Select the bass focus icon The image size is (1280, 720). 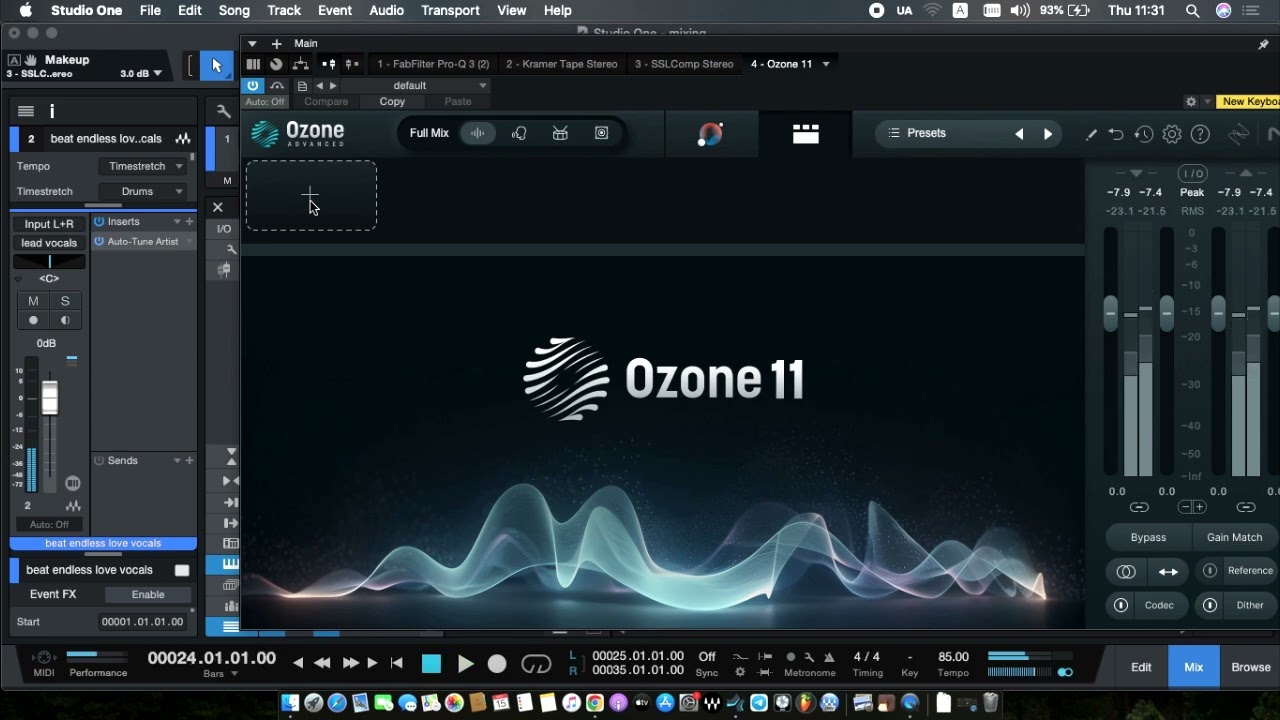tap(601, 133)
